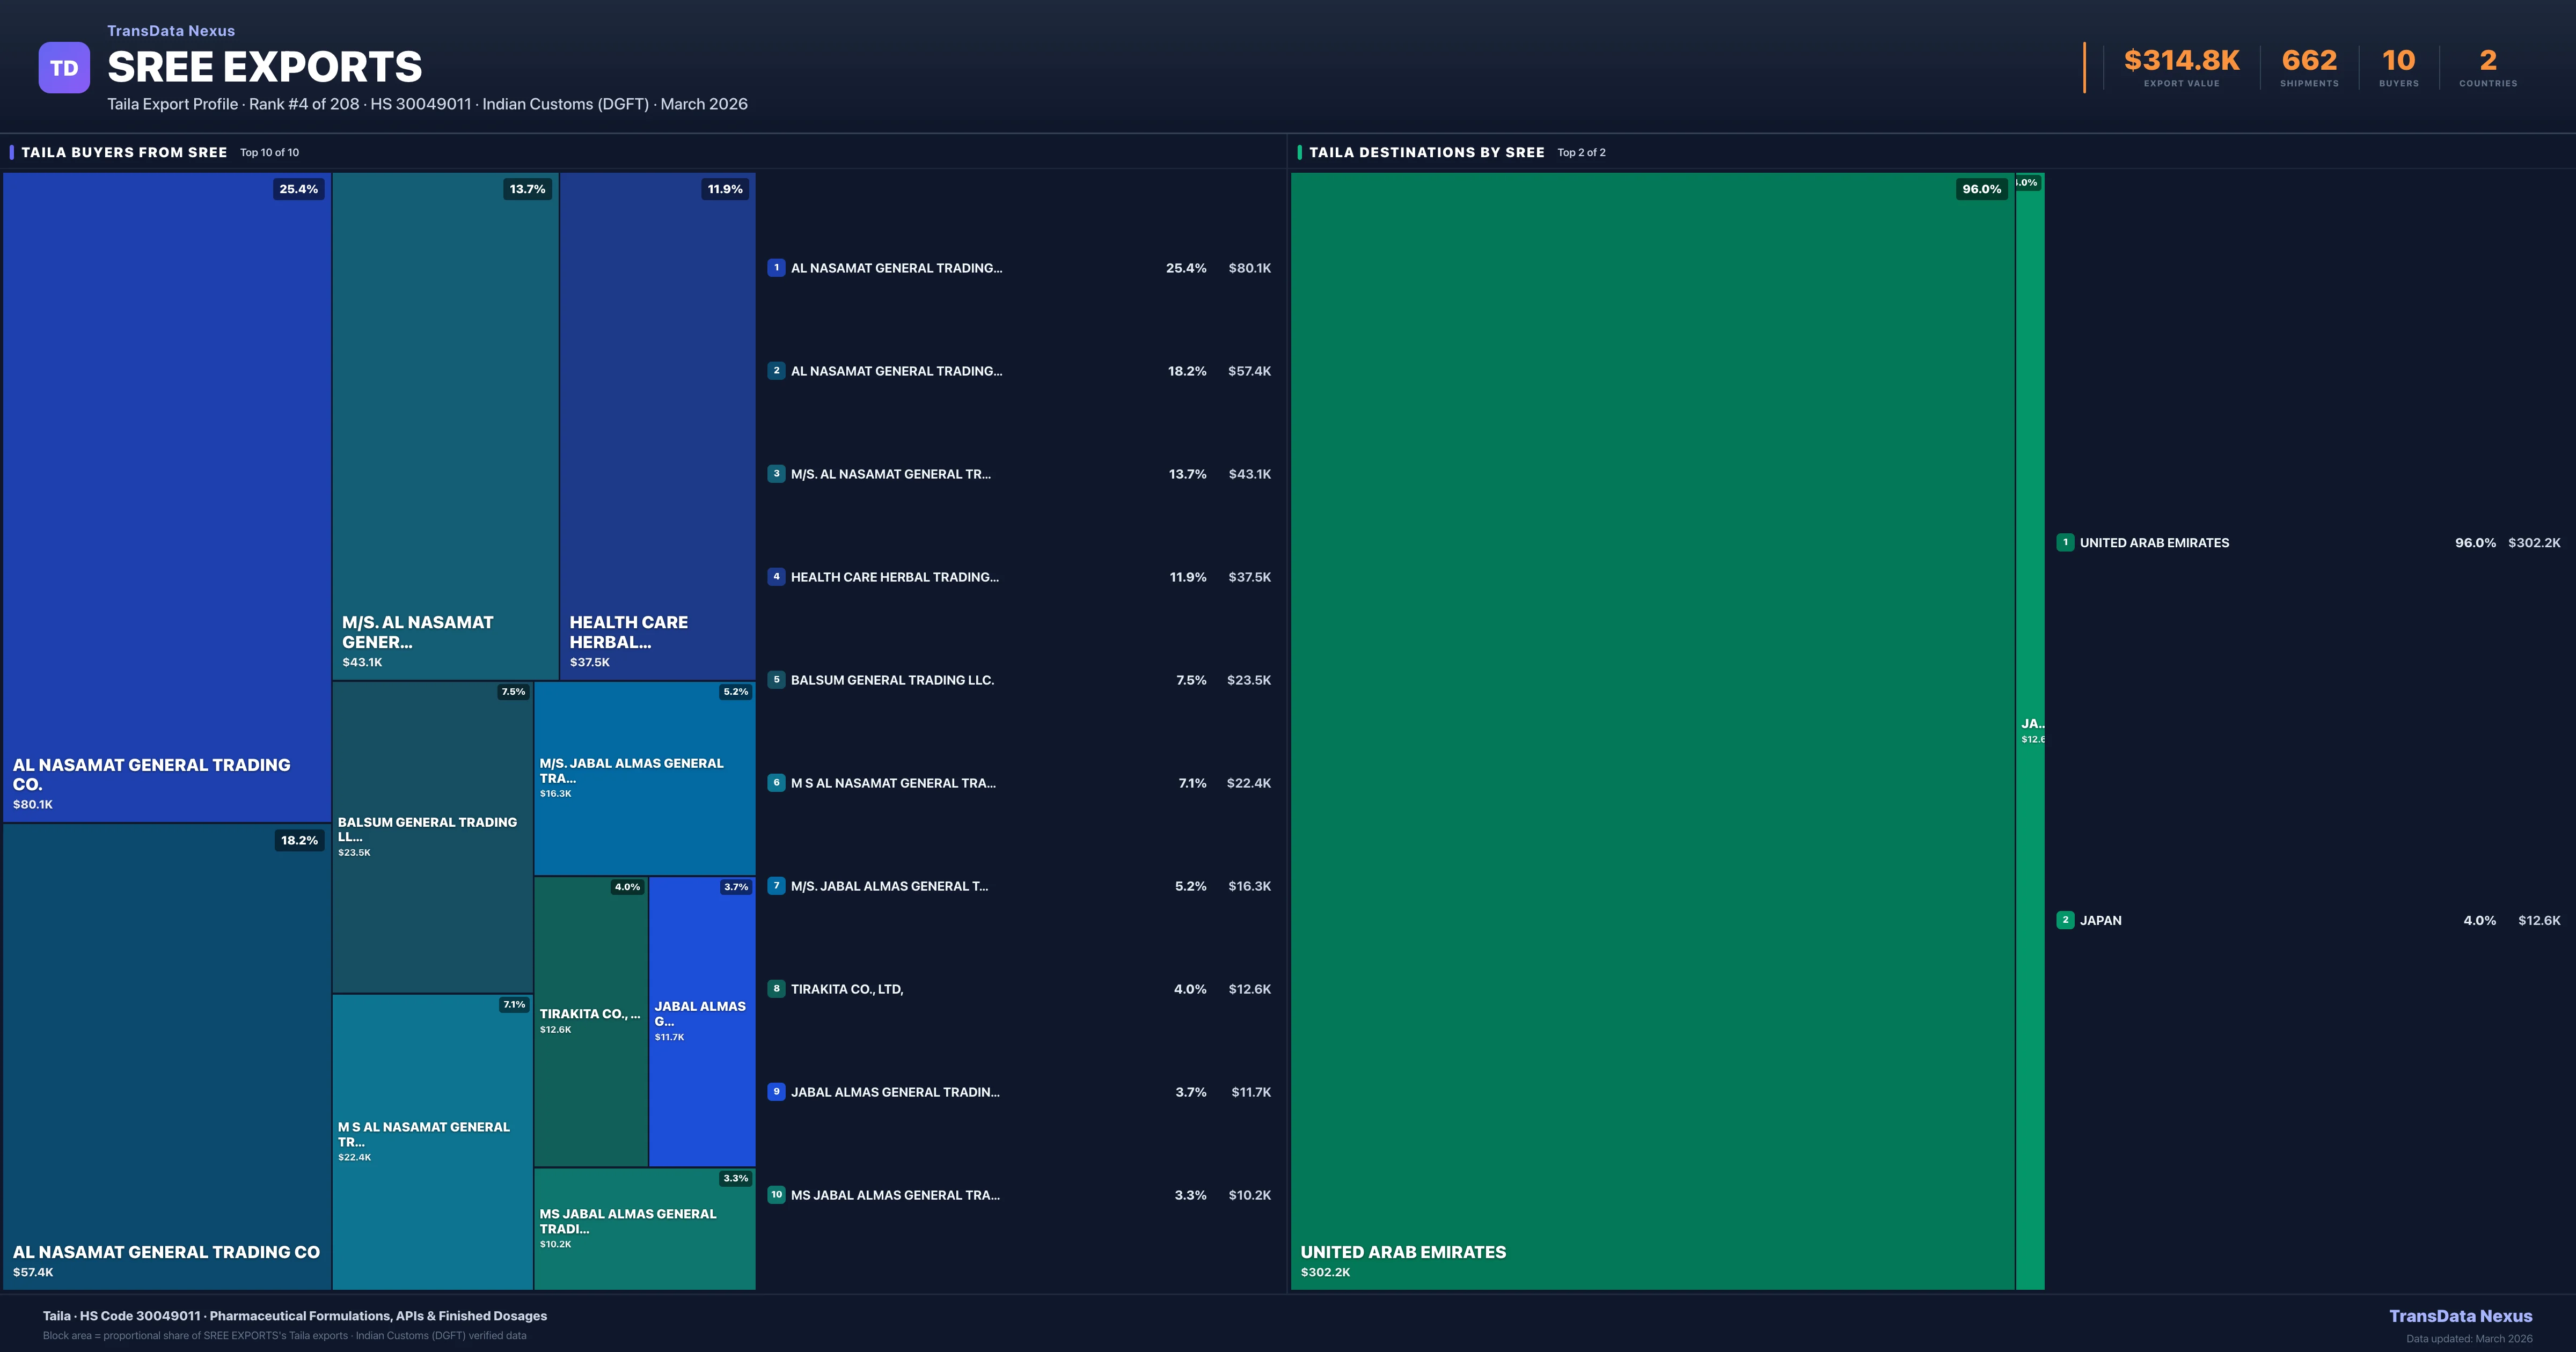Select the HEALTH CARE HERBAL treemap block

click(657, 425)
